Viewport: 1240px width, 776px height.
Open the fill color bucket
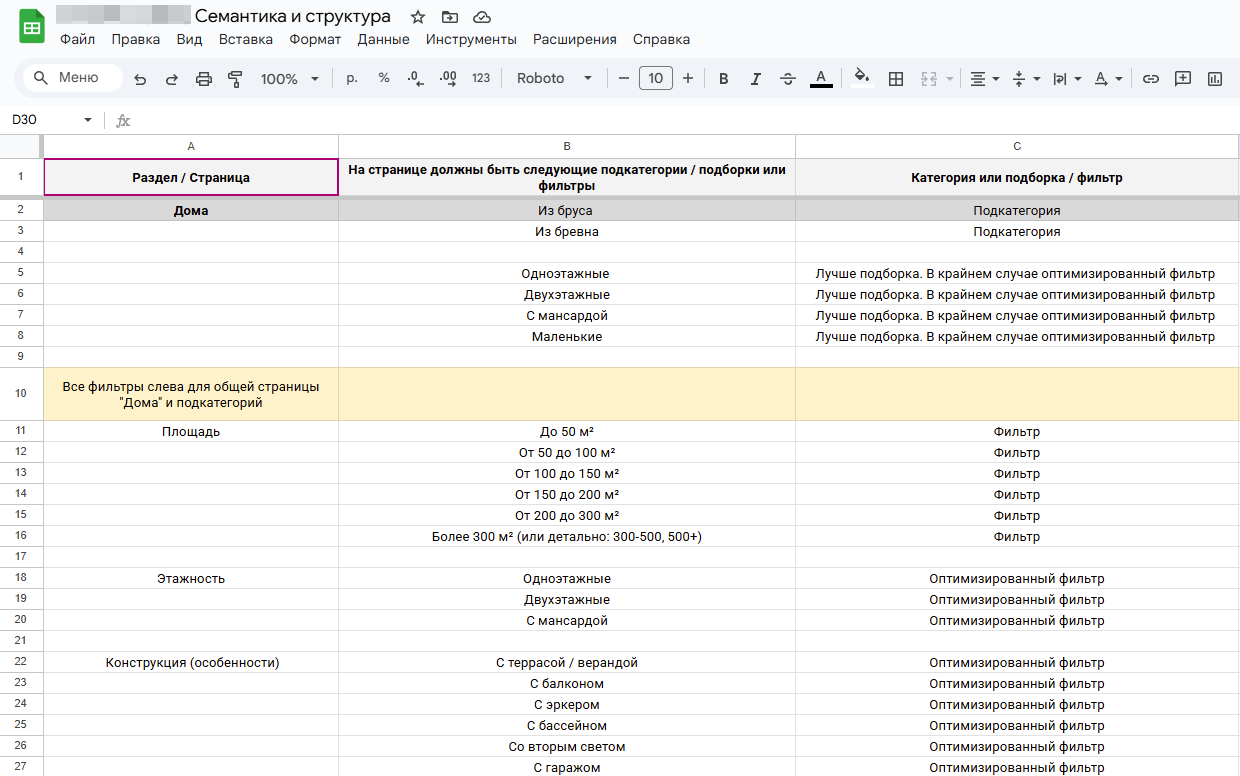tap(862, 79)
